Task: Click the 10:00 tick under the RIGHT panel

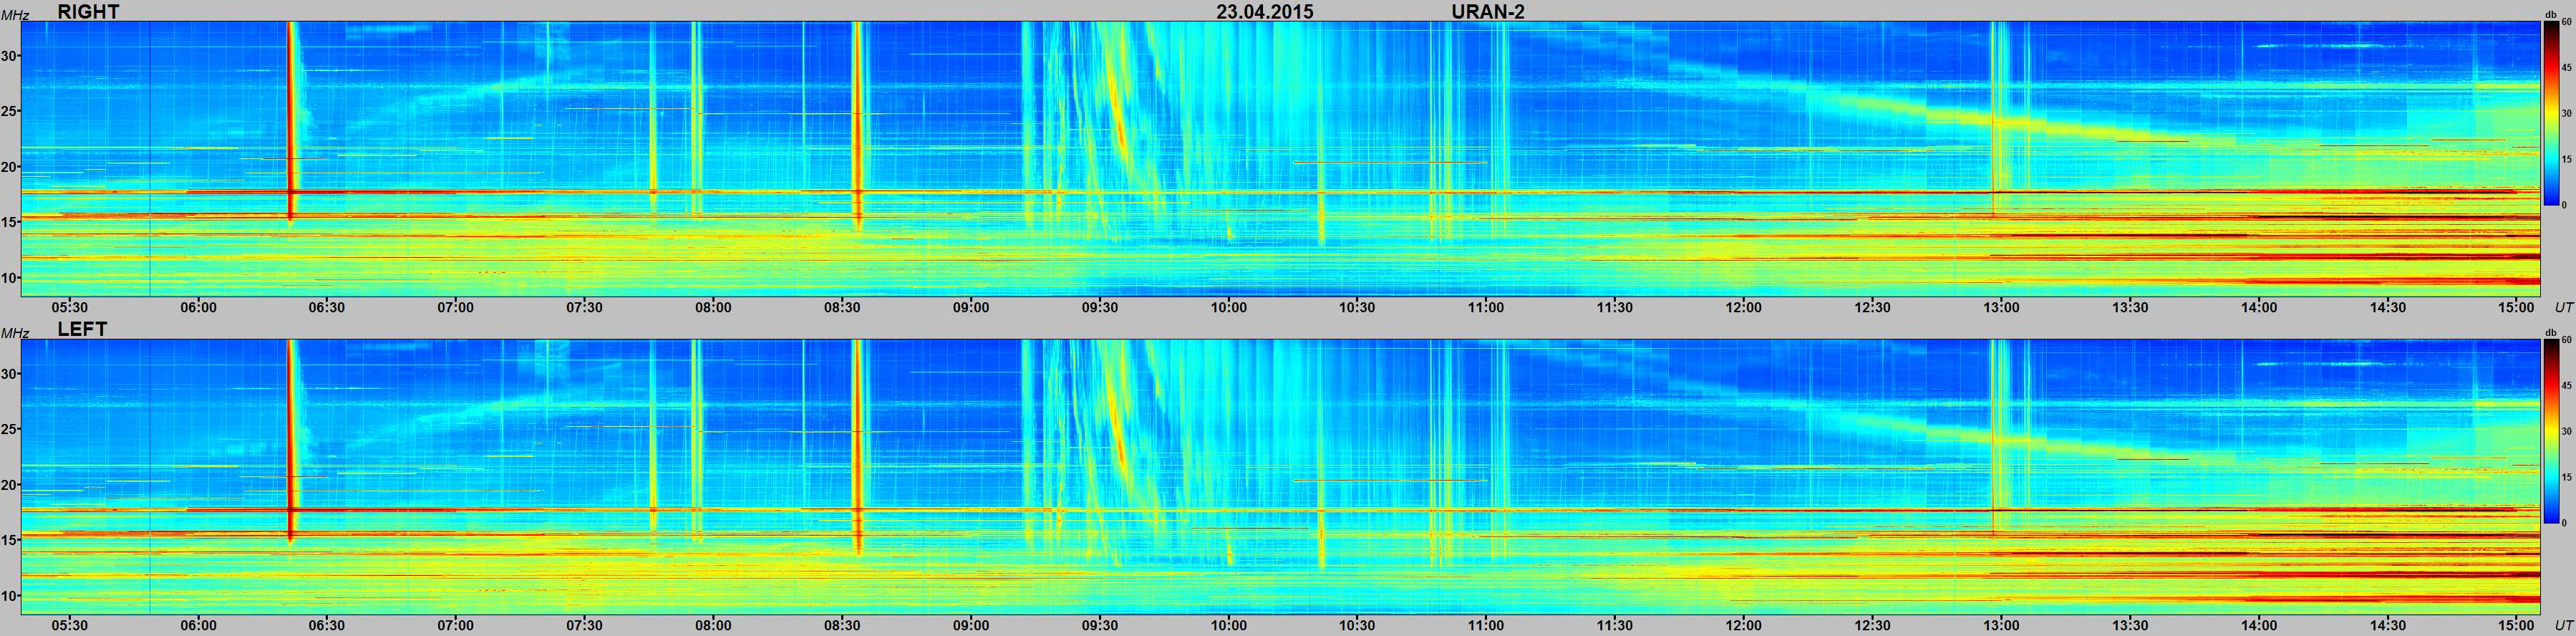Action: click(x=1228, y=307)
